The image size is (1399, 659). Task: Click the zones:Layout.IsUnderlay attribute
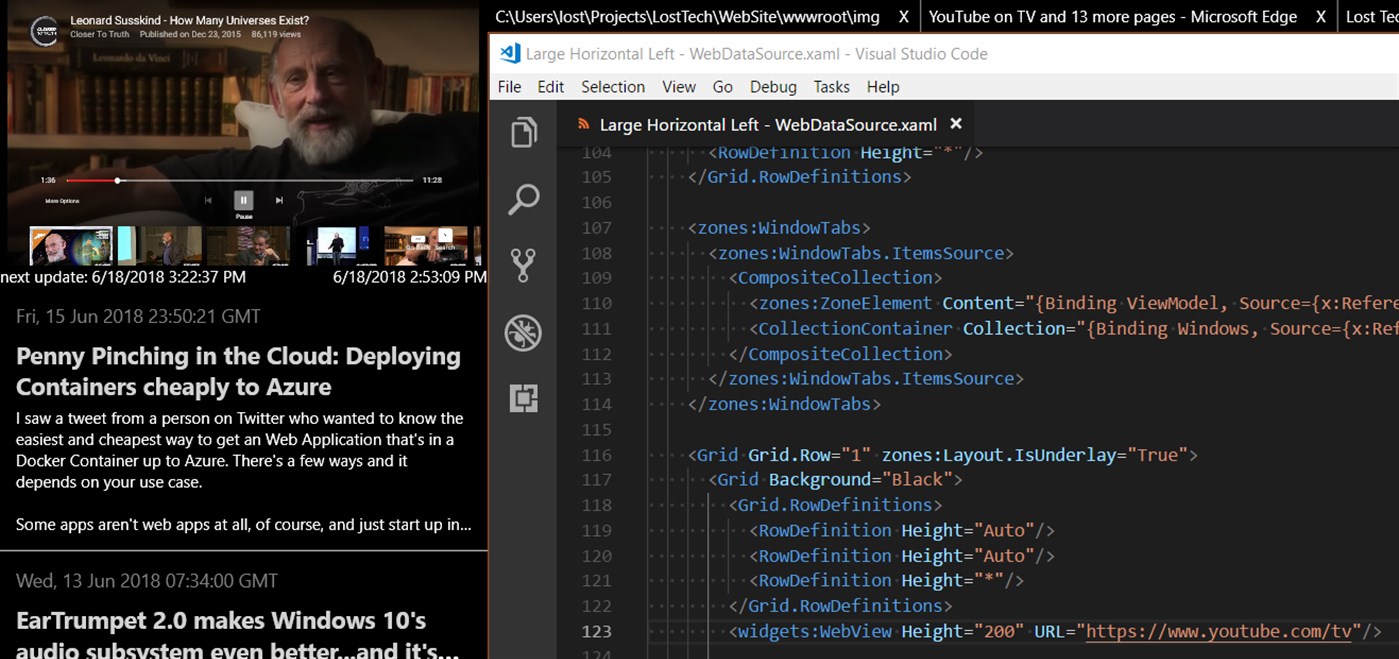[1034, 455]
